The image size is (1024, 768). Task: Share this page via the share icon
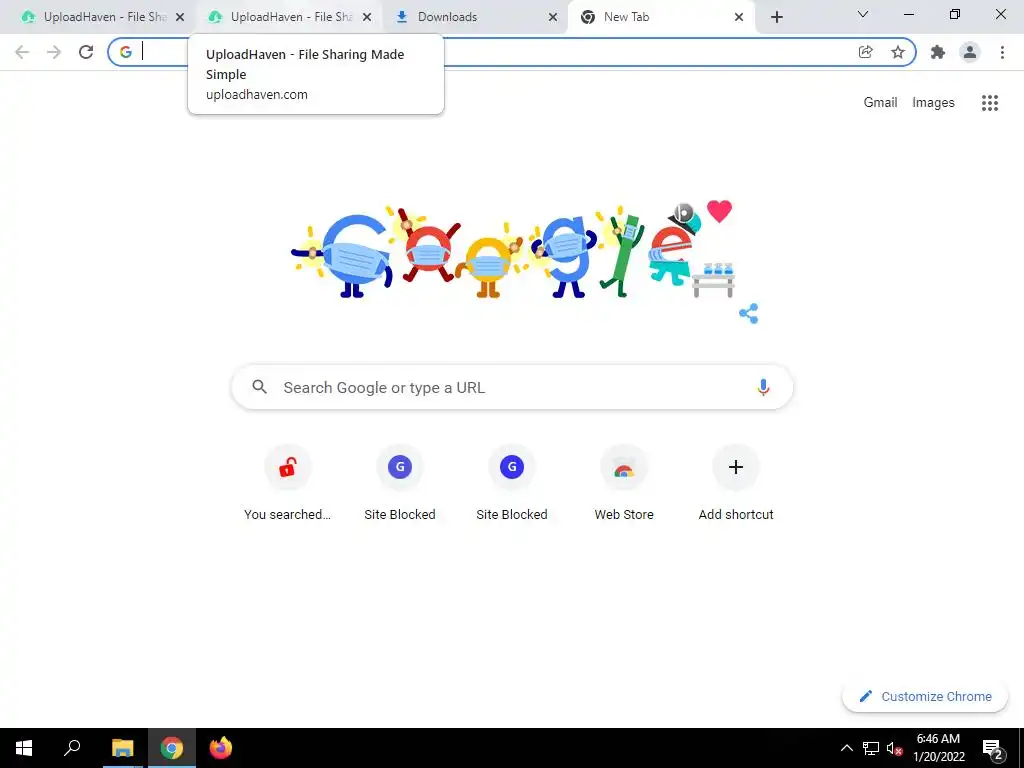click(x=866, y=52)
